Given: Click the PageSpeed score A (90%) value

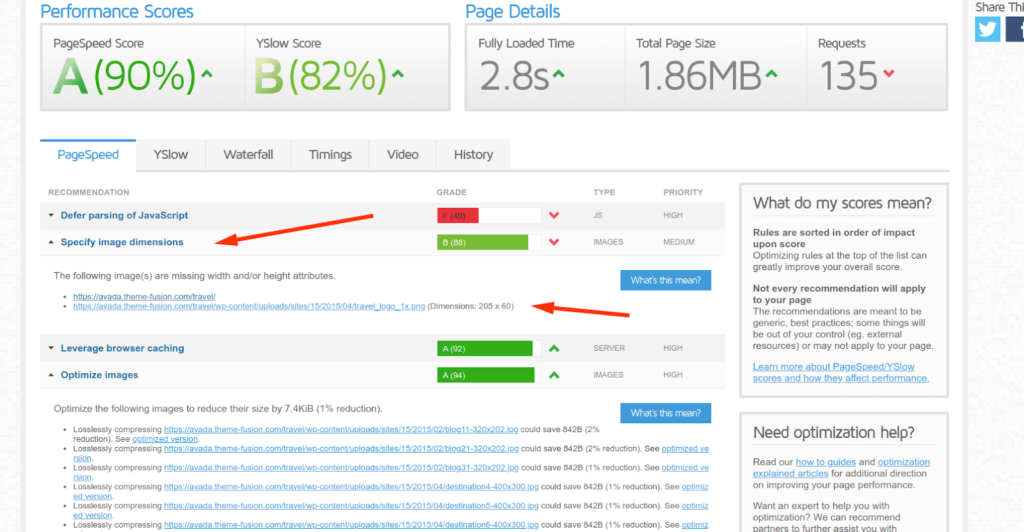Looking at the screenshot, I should (x=125, y=76).
